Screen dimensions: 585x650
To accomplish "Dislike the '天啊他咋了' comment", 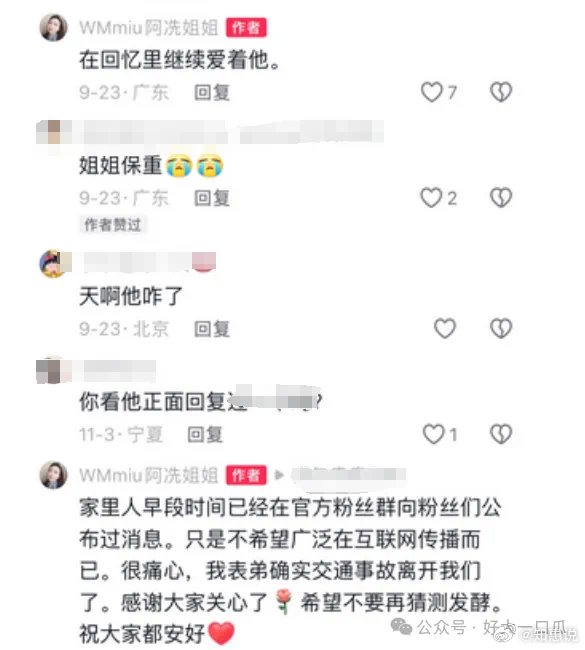I will tap(501, 328).
